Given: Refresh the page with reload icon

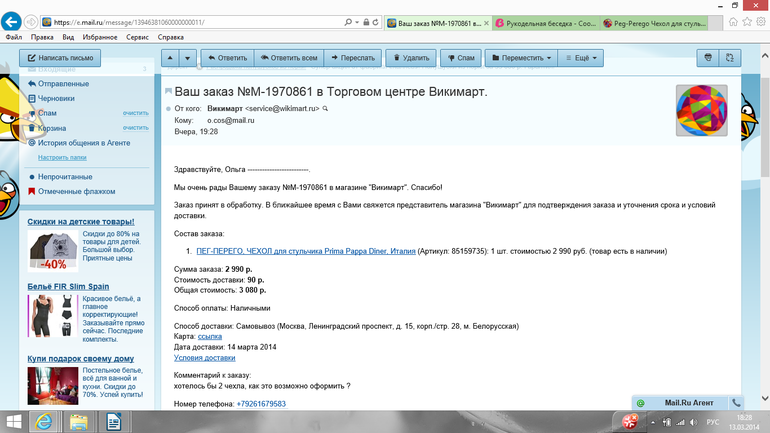Looking at the screenshot, I should [376, 22].
